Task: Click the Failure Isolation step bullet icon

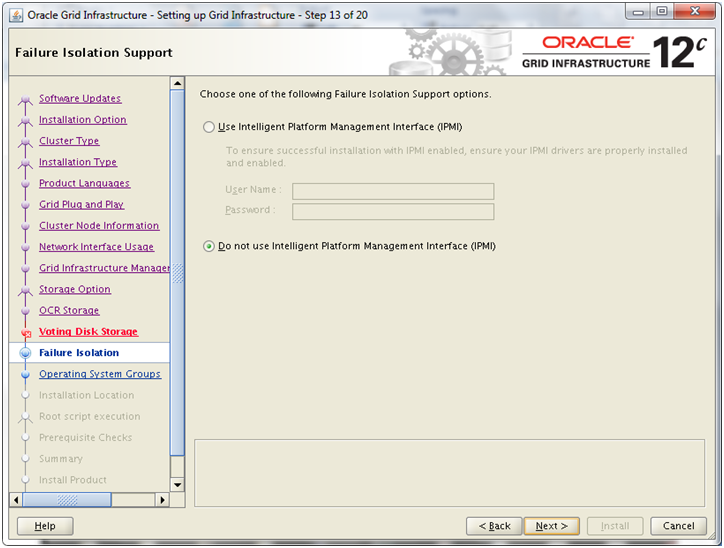Action: click(25, 353)
